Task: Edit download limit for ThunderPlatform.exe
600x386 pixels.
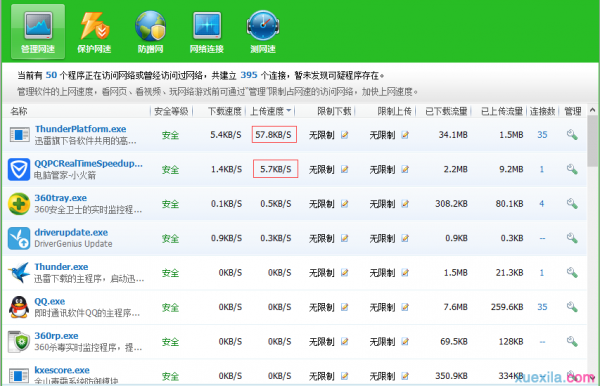Action: [344, 135]
